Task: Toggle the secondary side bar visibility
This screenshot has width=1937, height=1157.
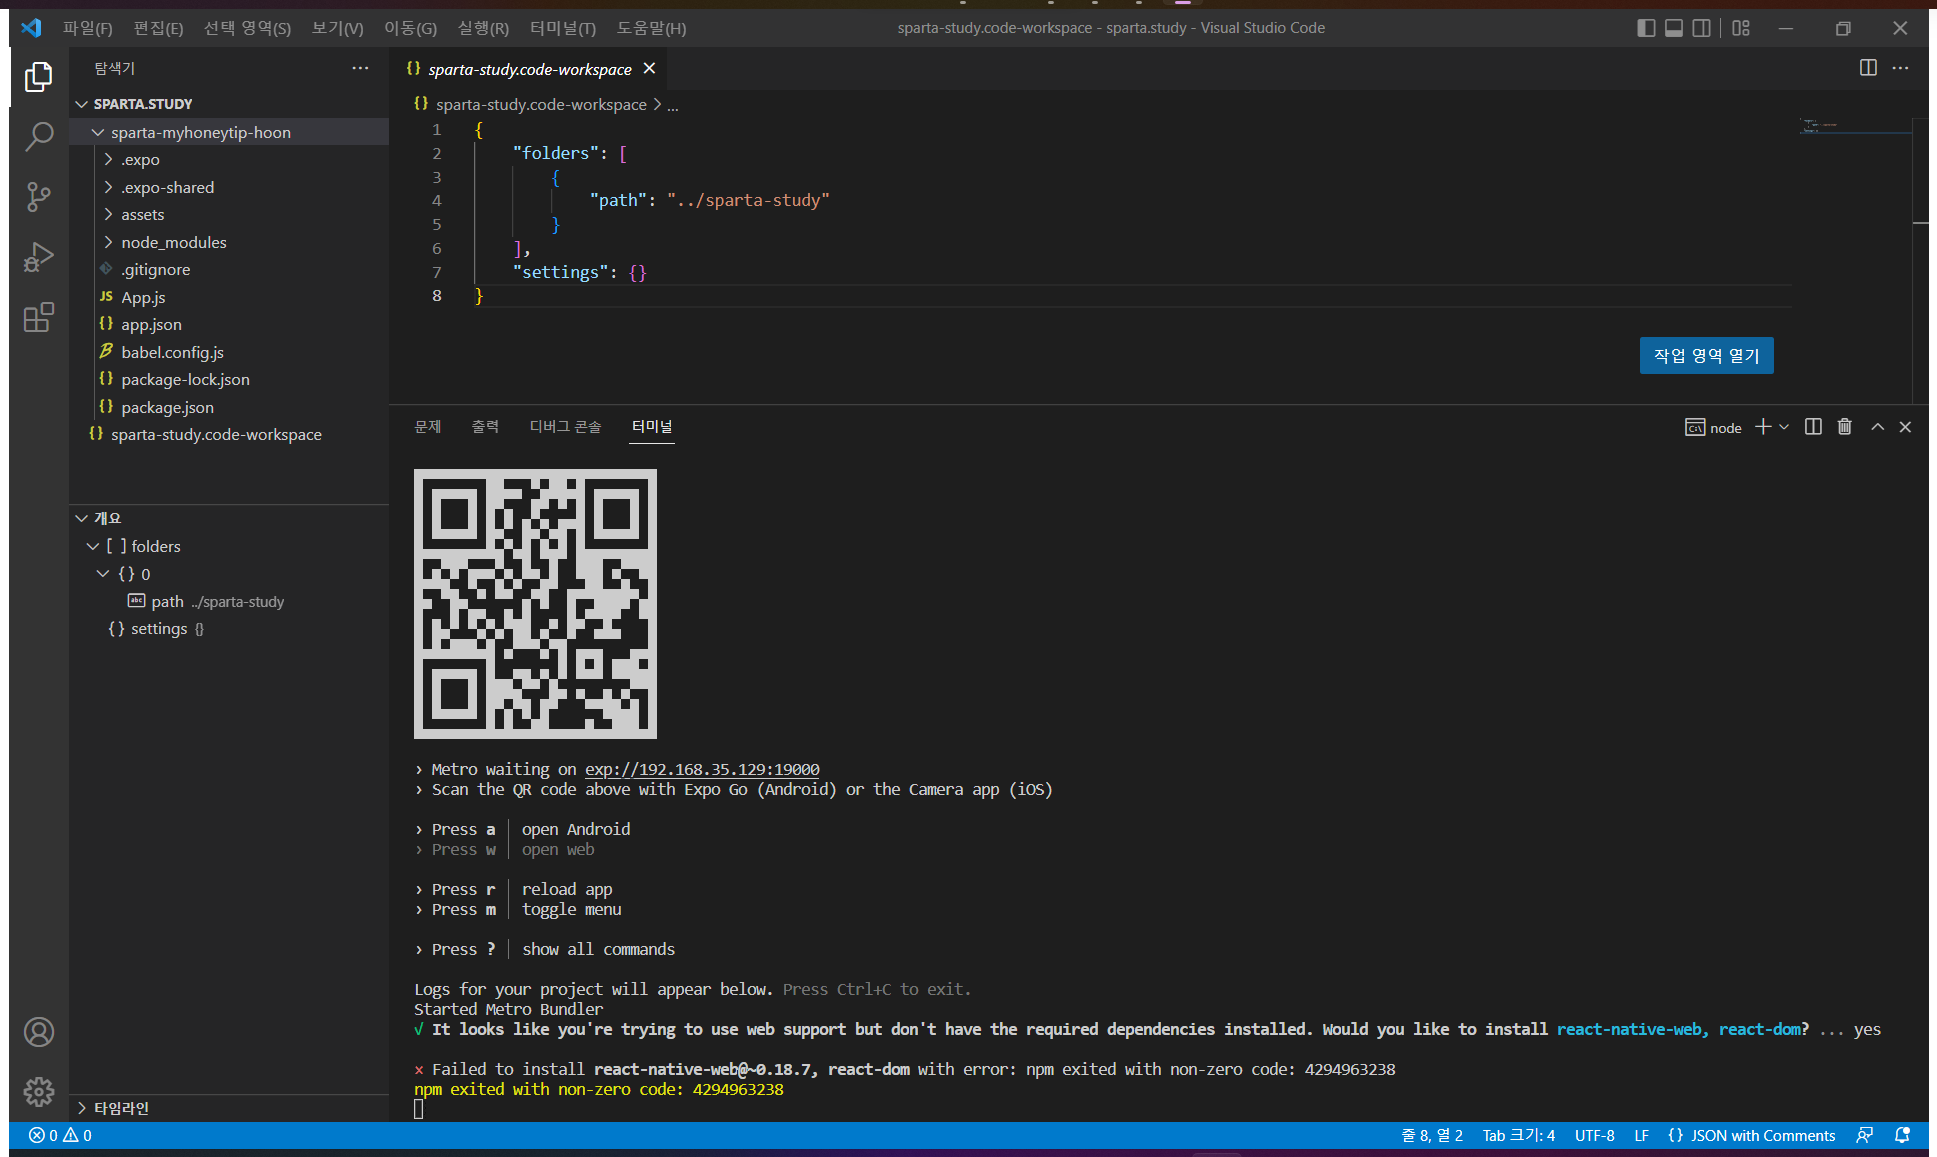Action: (x=1702, y=28)
